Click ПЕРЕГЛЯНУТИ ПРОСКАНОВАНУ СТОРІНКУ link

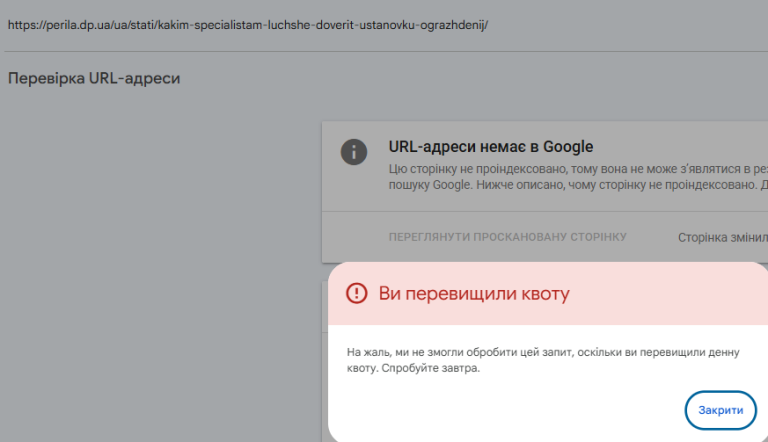[507, 237]
